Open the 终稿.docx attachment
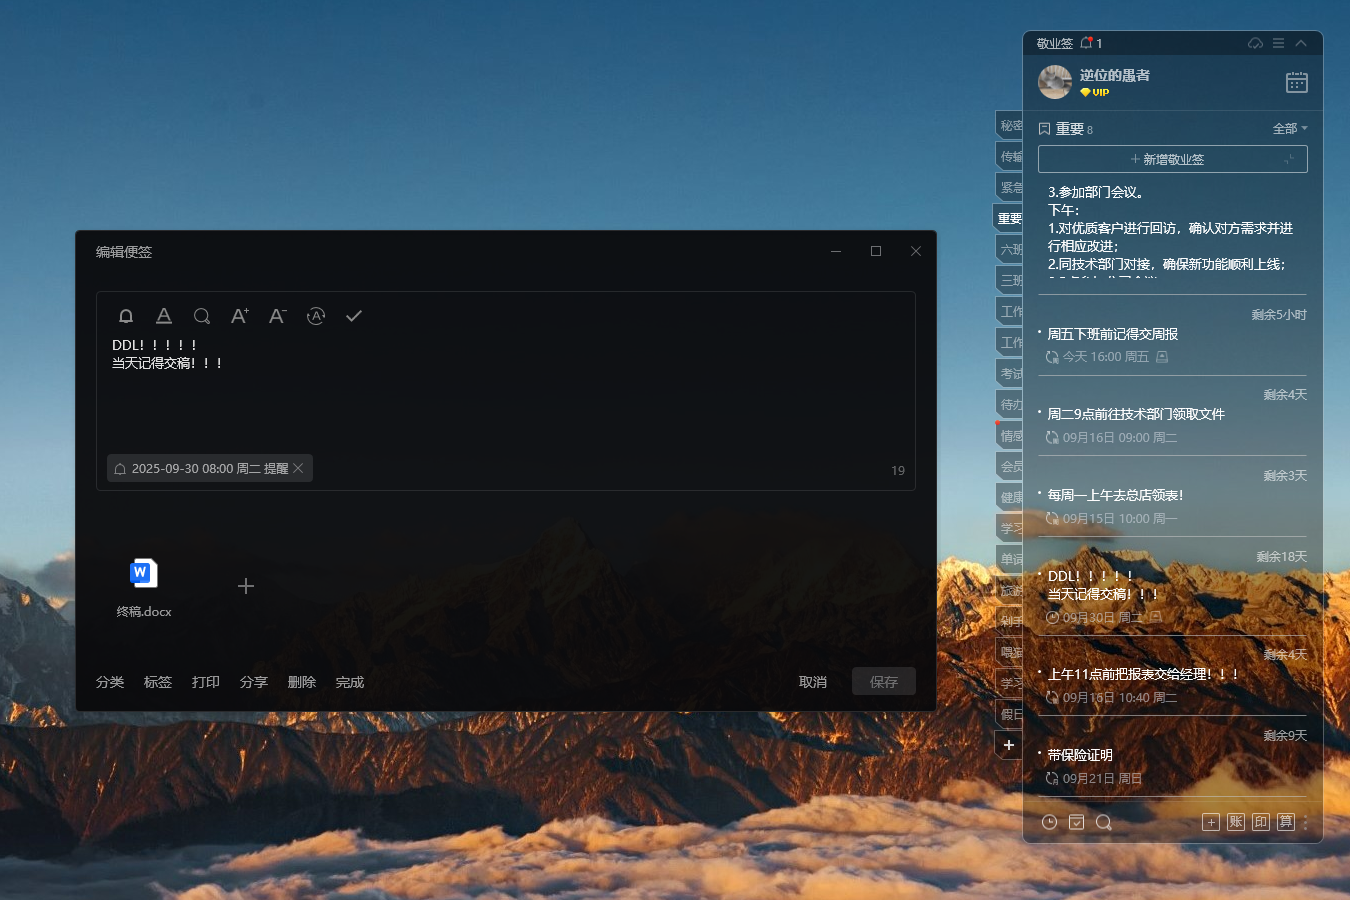 [x=144, y=588]
